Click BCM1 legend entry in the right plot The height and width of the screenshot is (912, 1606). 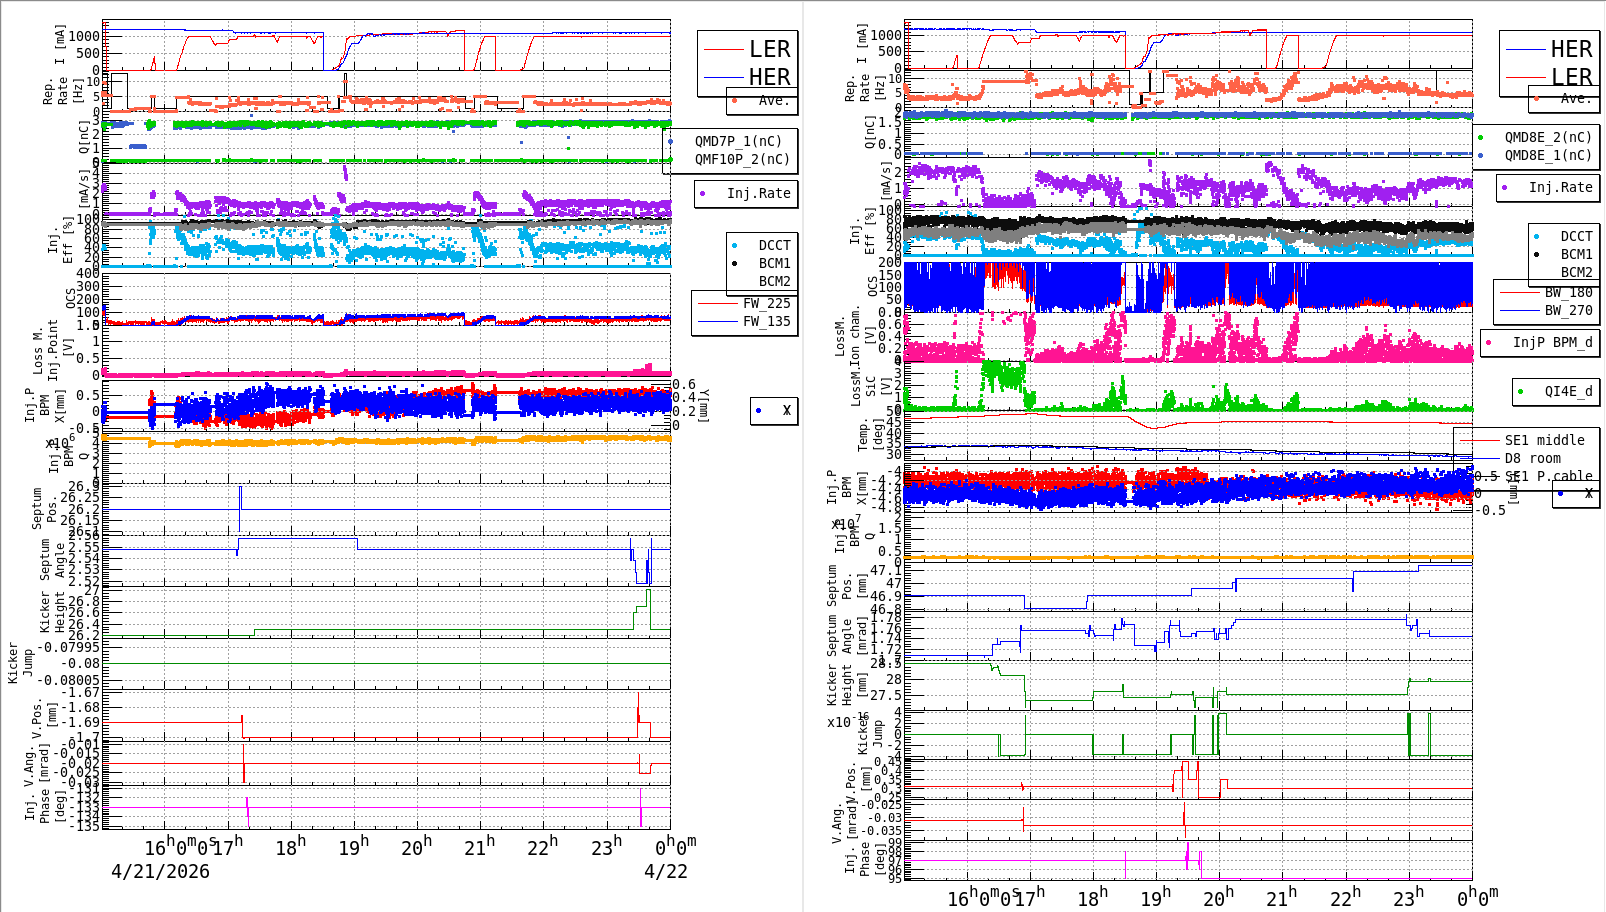1576,254
